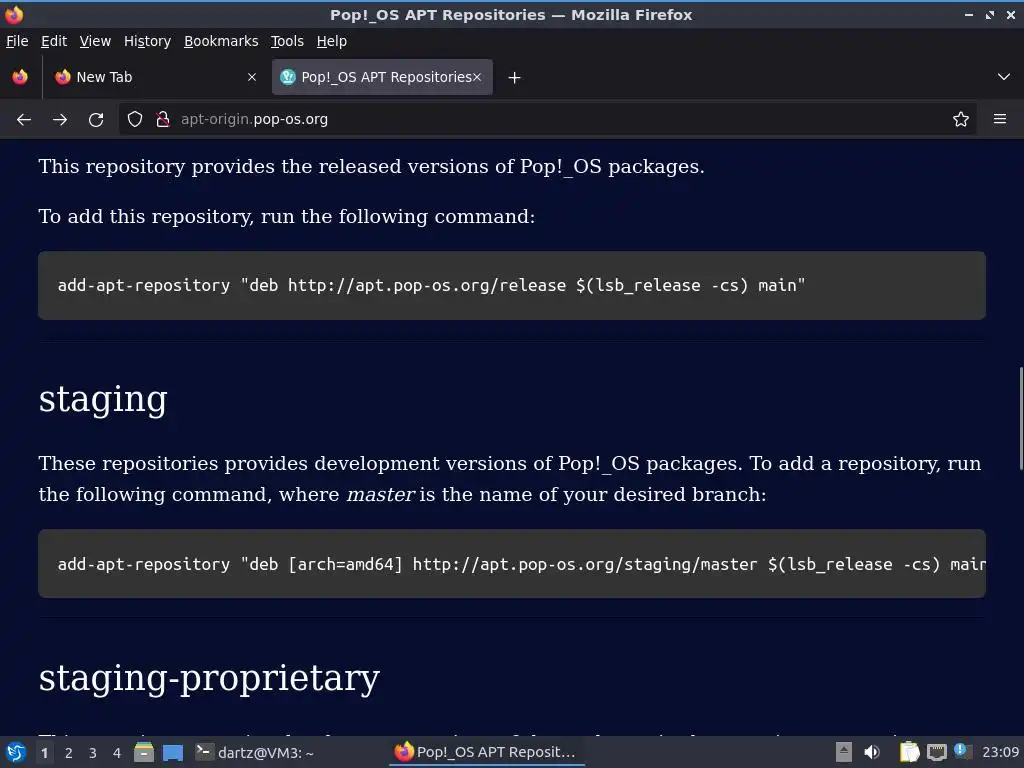
Task: Open clipboard manager tray icon
Action: (x=909, y=752)
